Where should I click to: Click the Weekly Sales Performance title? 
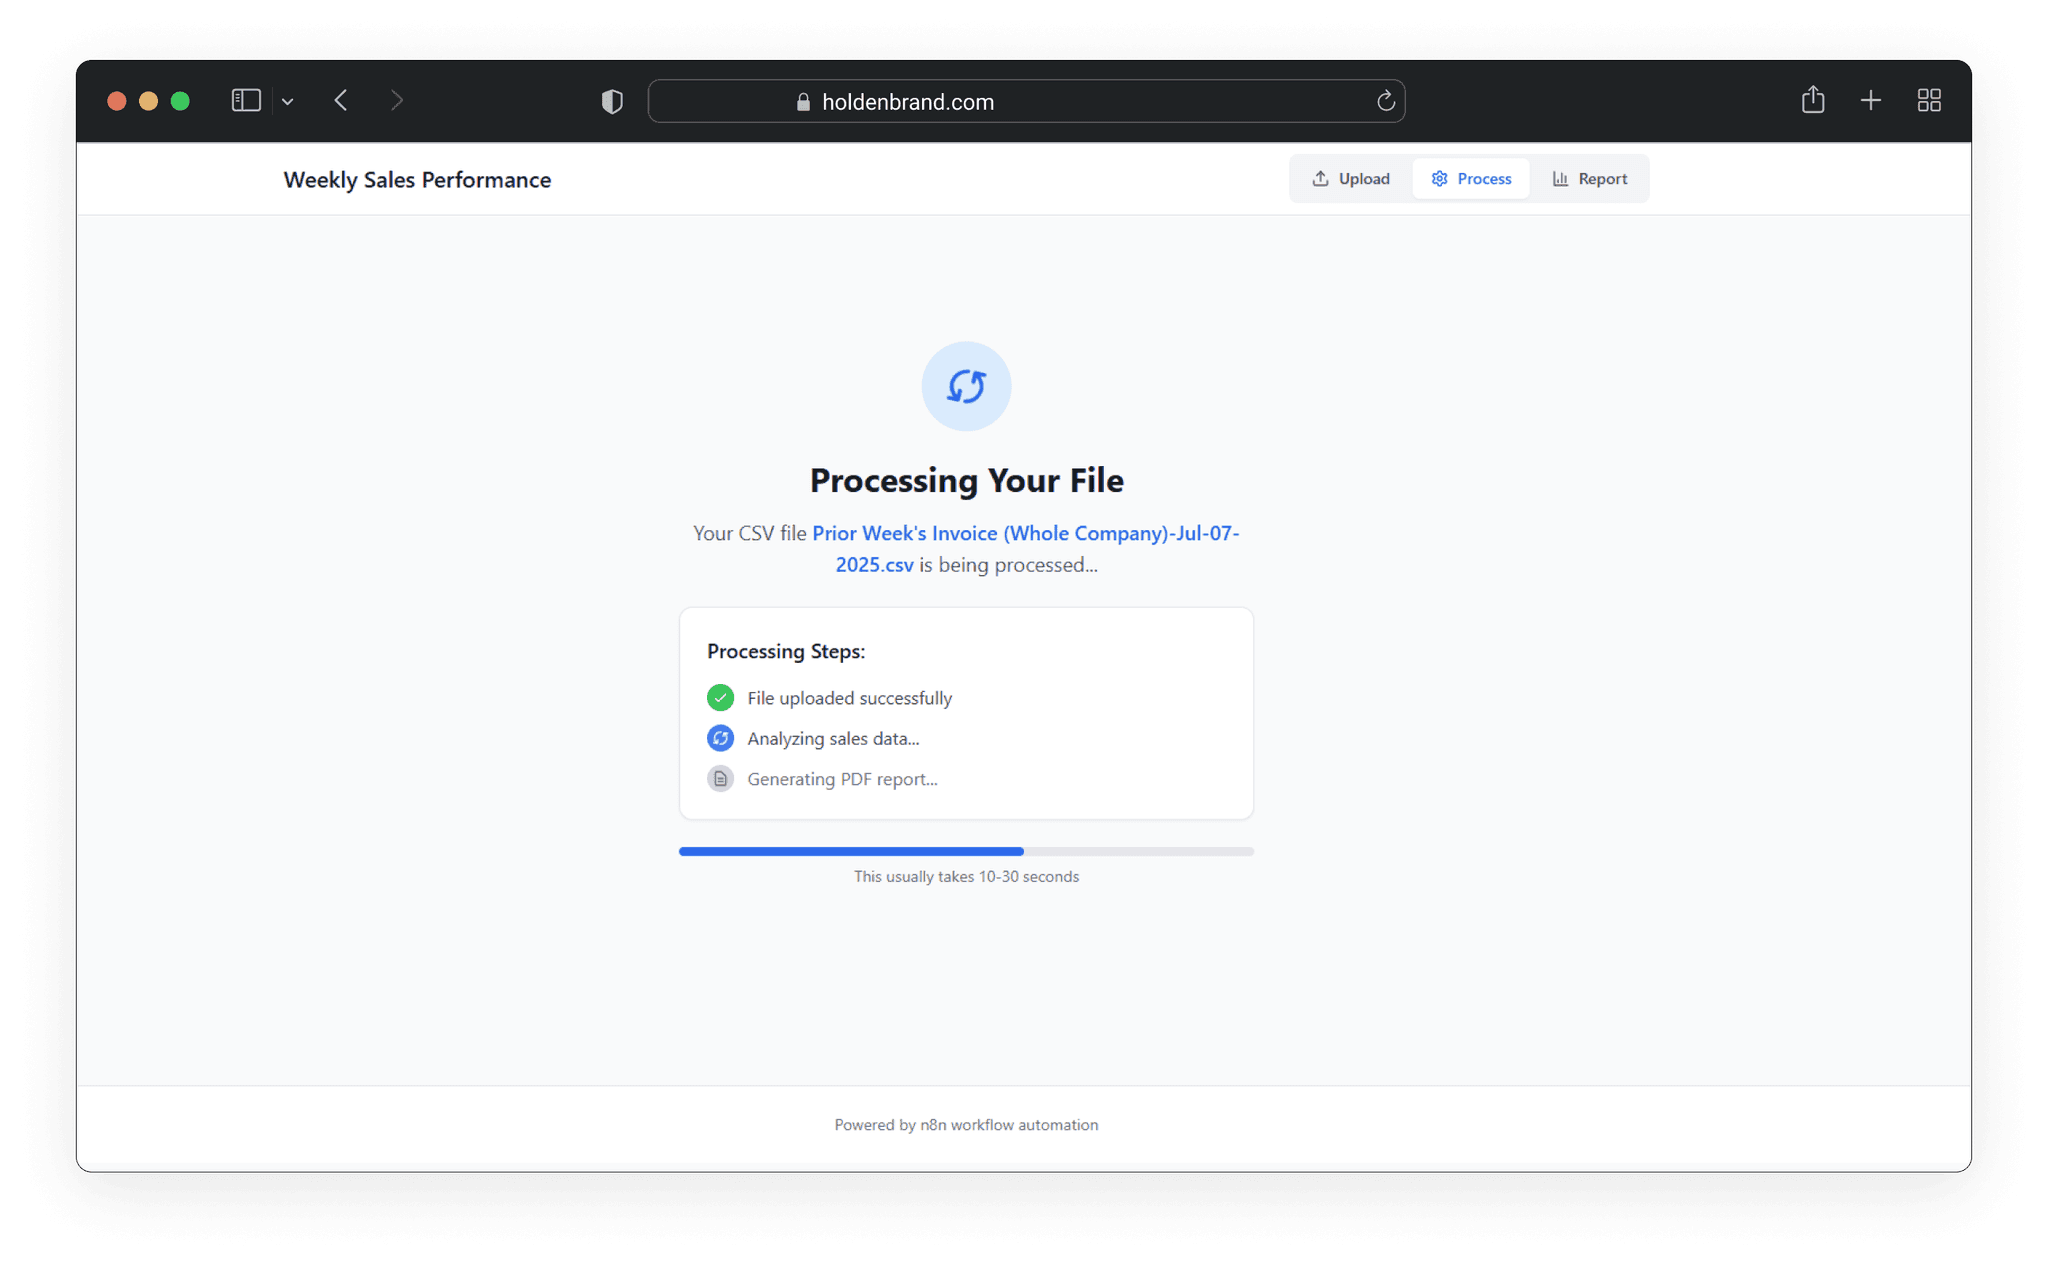click(x=417, y=180)
